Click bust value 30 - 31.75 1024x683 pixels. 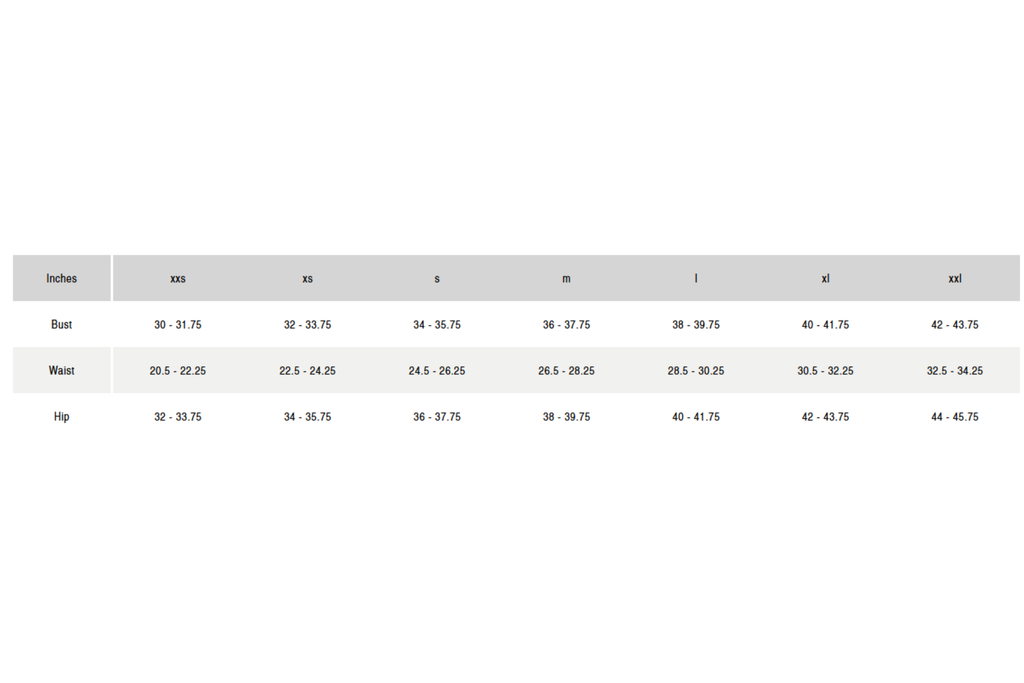coord(178,325)
